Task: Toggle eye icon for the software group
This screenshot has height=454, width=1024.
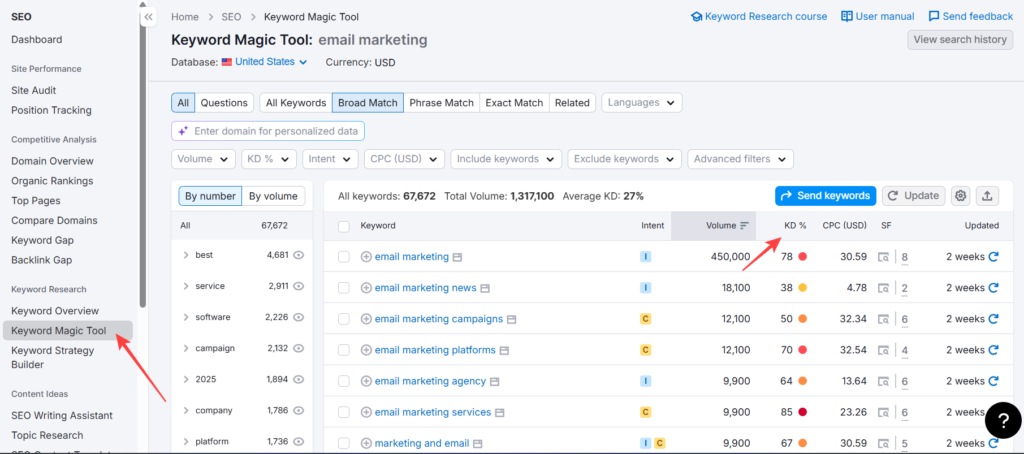Action: (x=299, y=317)
